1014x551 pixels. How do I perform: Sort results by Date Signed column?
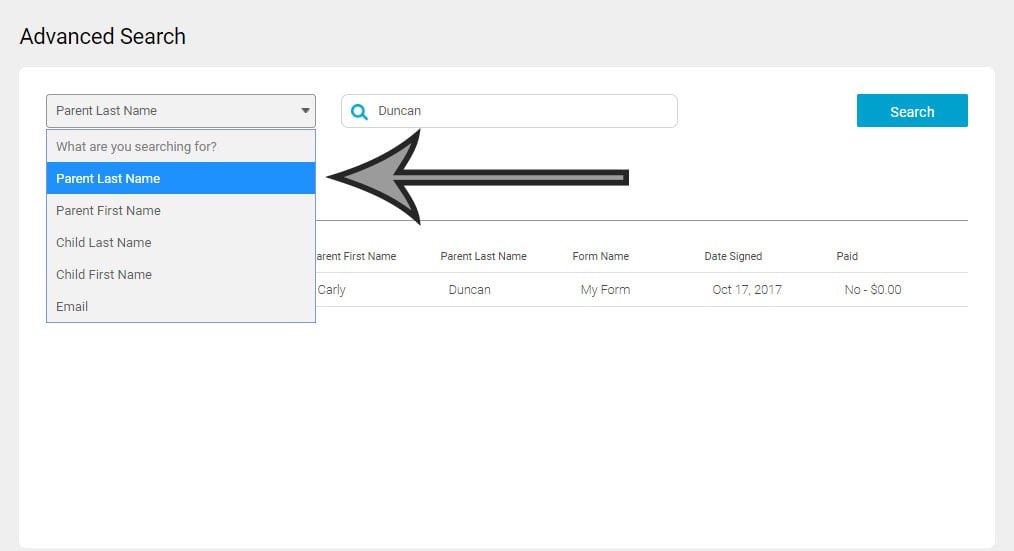733,256
